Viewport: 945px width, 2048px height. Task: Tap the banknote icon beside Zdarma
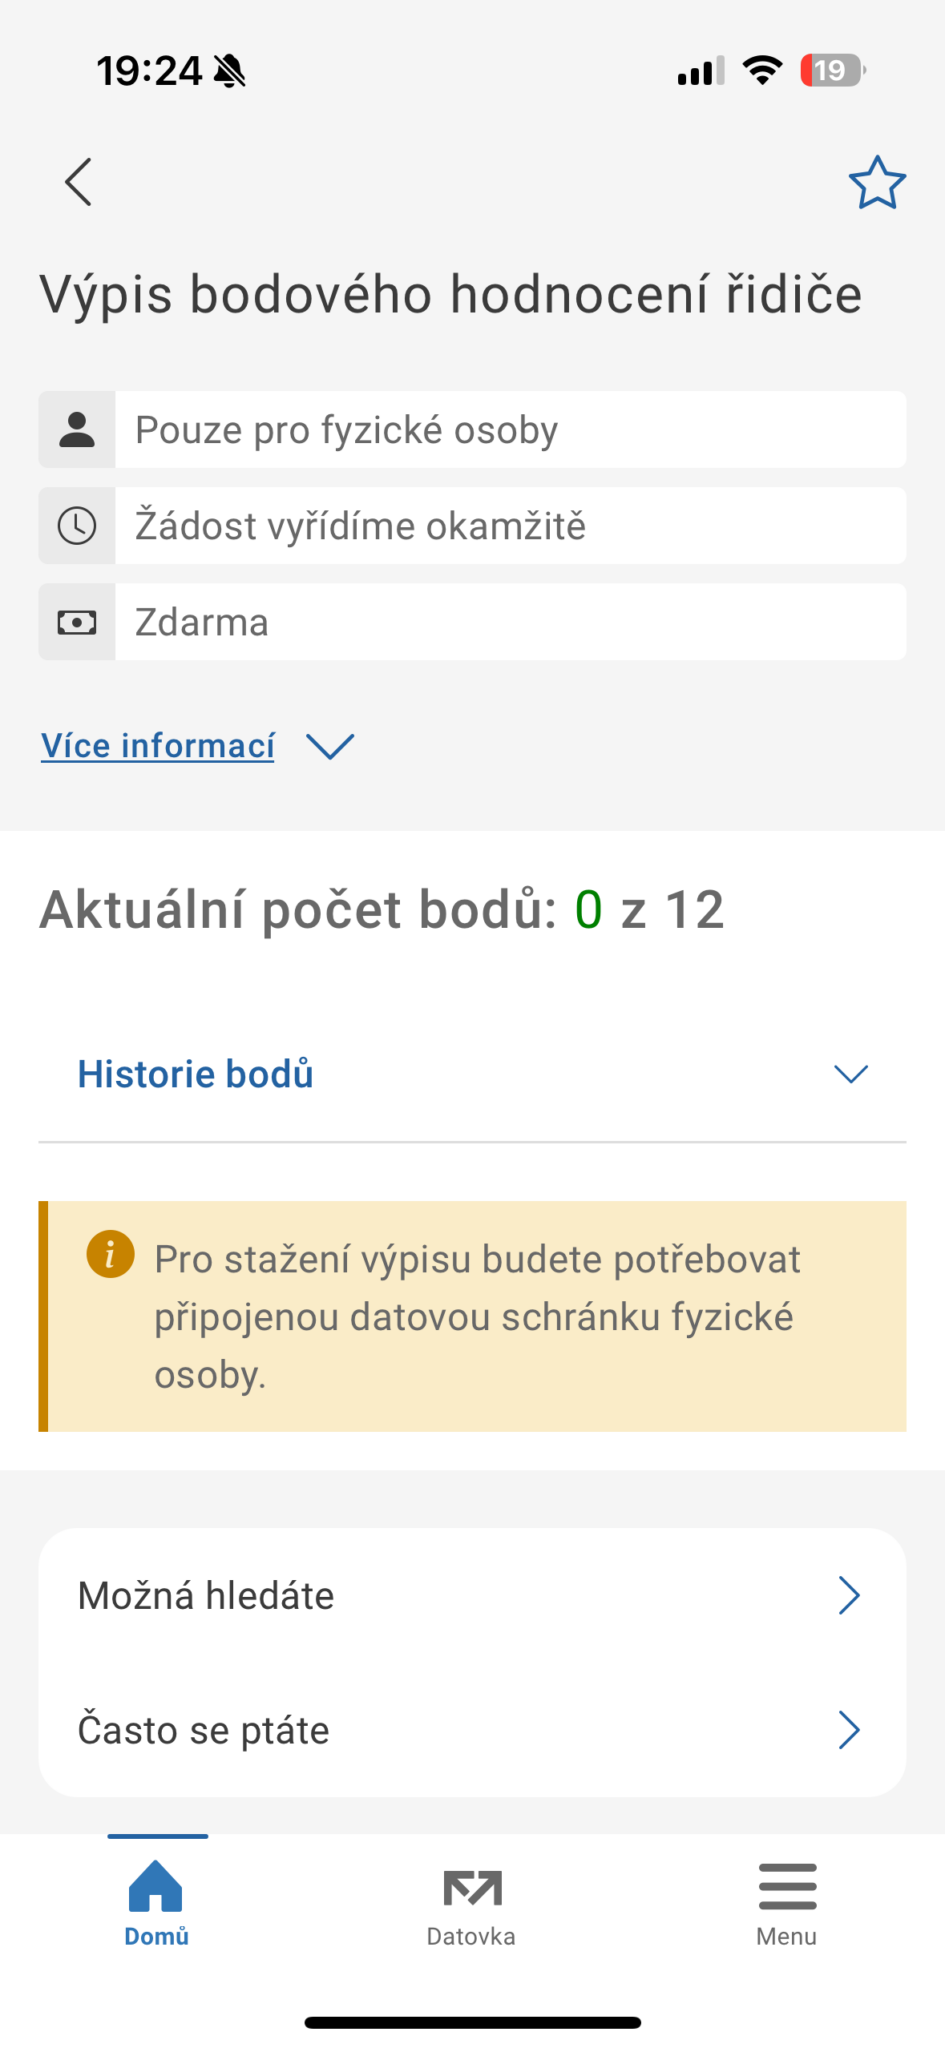click(x=77, y=623)
